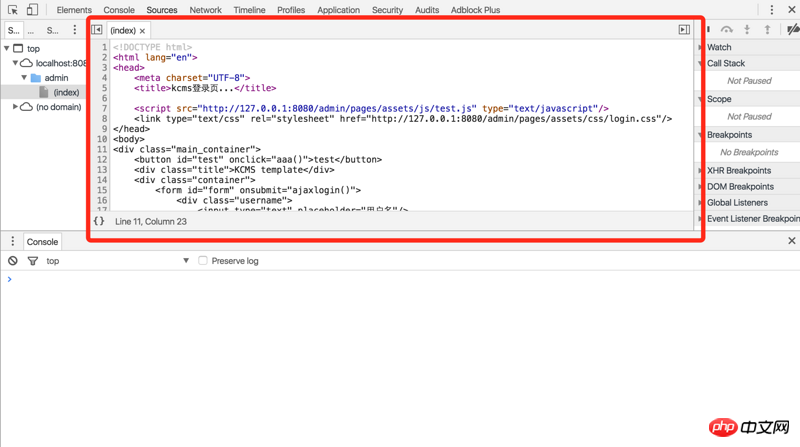Open the Adblock Plus panel tab
Screen dimensions: 800x447
476,10
